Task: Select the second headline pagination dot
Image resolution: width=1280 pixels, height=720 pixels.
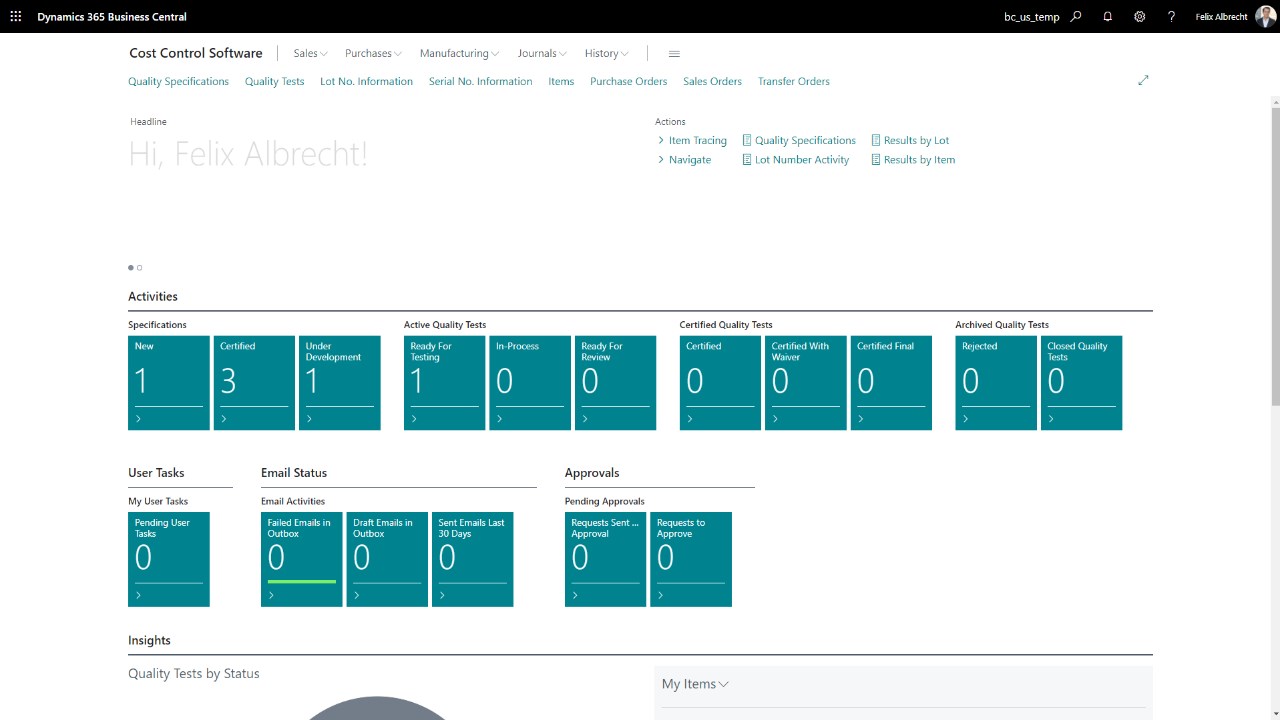Action: point(140,268)
